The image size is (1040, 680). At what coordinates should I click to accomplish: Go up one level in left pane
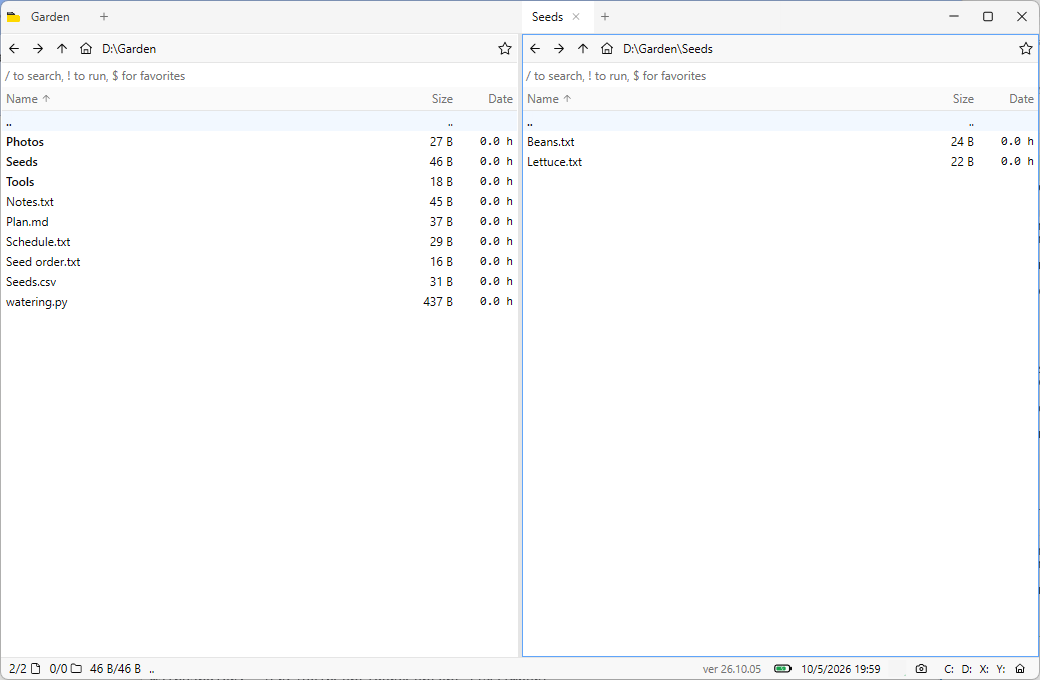[62, 48]
